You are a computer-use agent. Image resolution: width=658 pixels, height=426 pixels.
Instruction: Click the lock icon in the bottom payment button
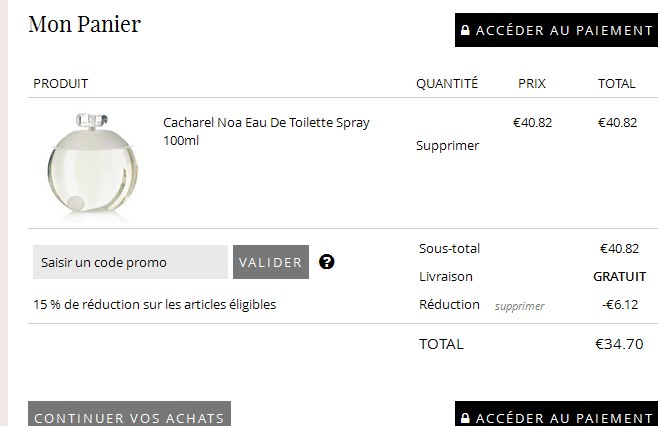click(465, 418)
